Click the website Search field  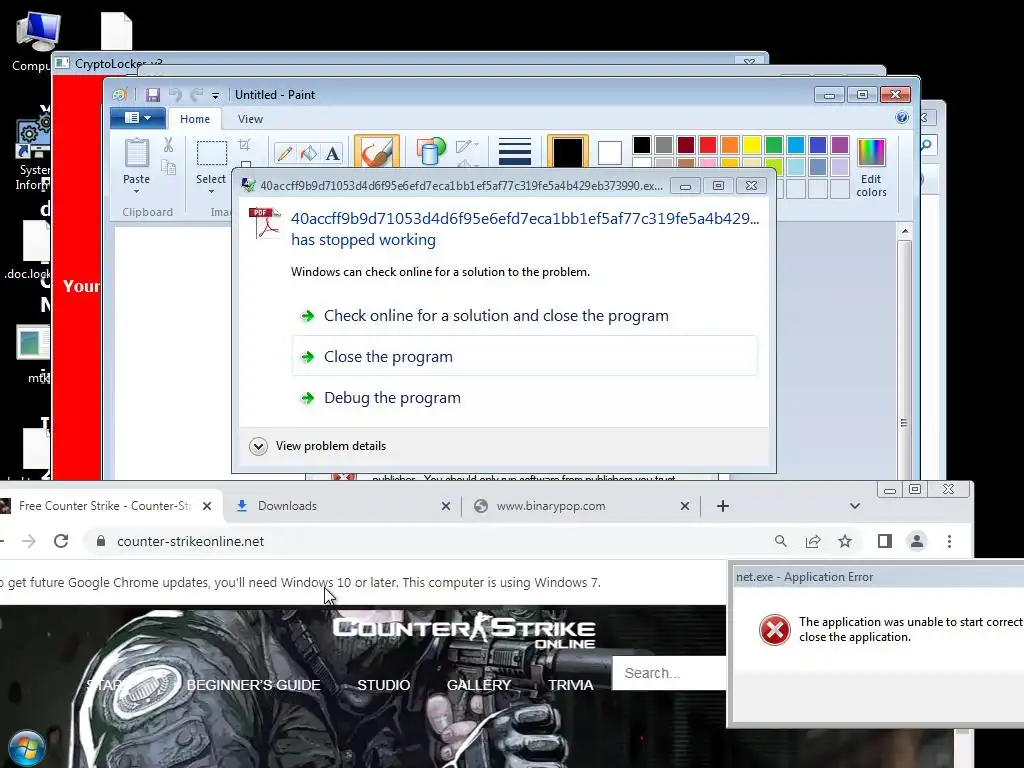coord(669,673)
